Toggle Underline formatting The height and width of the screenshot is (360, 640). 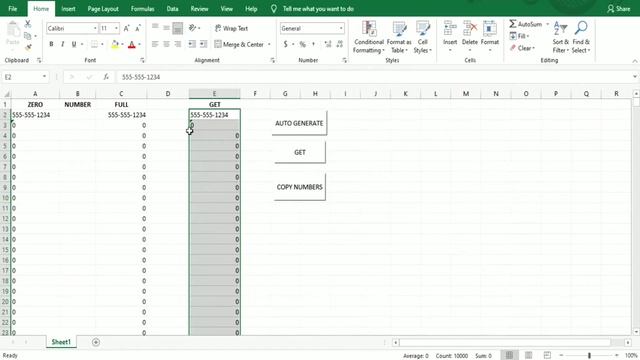pos(74,44)
